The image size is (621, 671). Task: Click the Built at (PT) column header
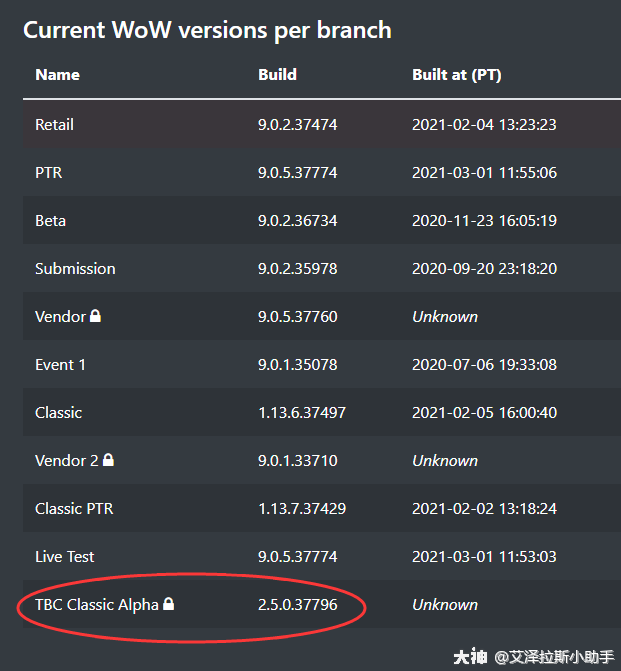coord(456,74)
